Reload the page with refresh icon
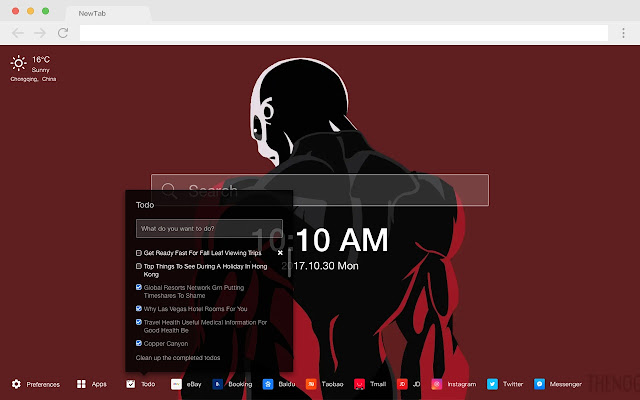 (63, 33)
